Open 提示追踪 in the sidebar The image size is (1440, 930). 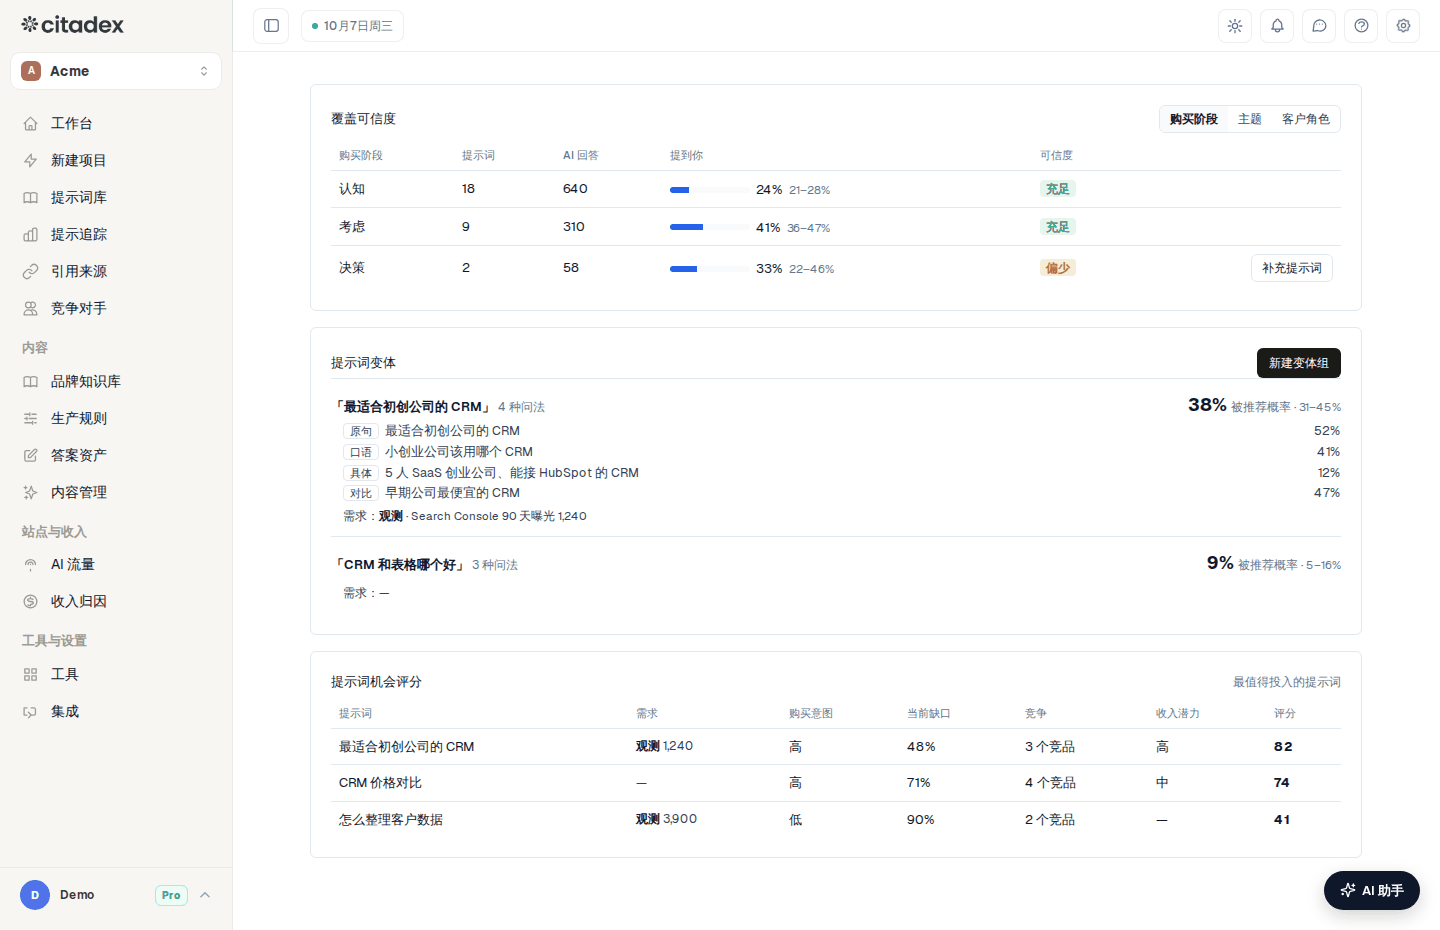coord(116,234)
